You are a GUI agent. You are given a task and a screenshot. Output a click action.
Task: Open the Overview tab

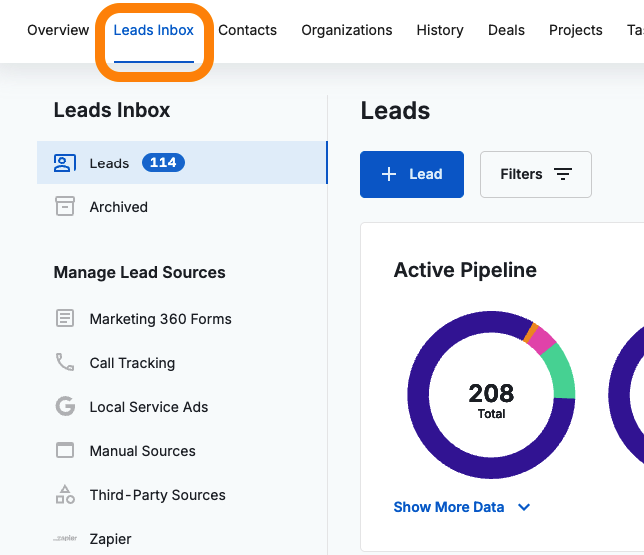pos(58,30)
